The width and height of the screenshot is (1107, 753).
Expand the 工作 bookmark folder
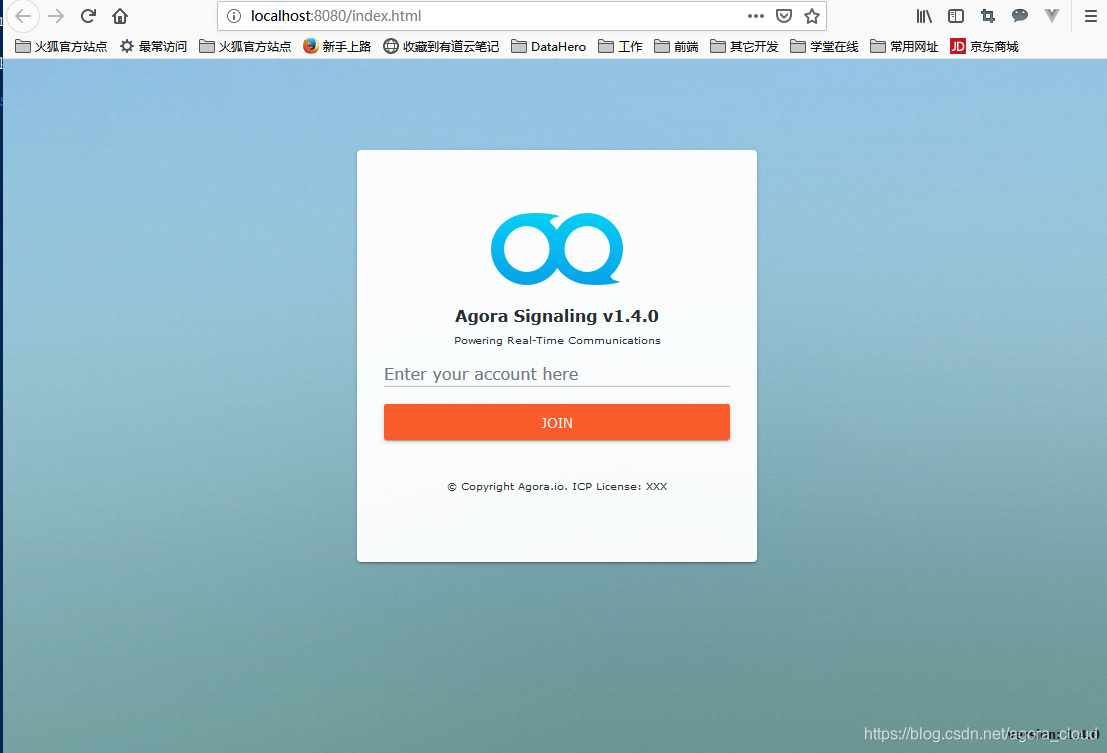[621, 47]
